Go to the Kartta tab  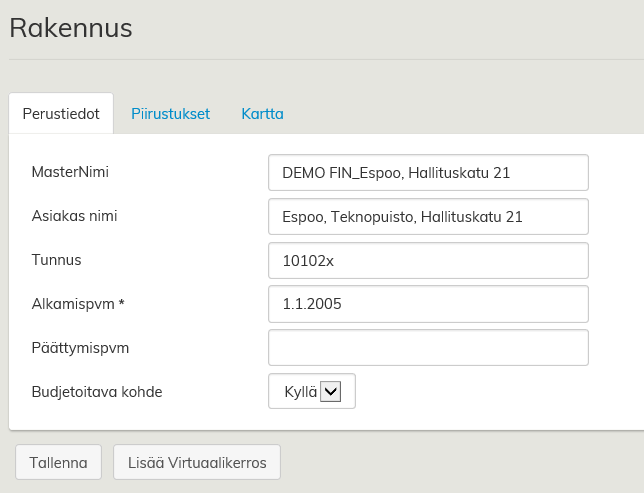coord(262,114)
